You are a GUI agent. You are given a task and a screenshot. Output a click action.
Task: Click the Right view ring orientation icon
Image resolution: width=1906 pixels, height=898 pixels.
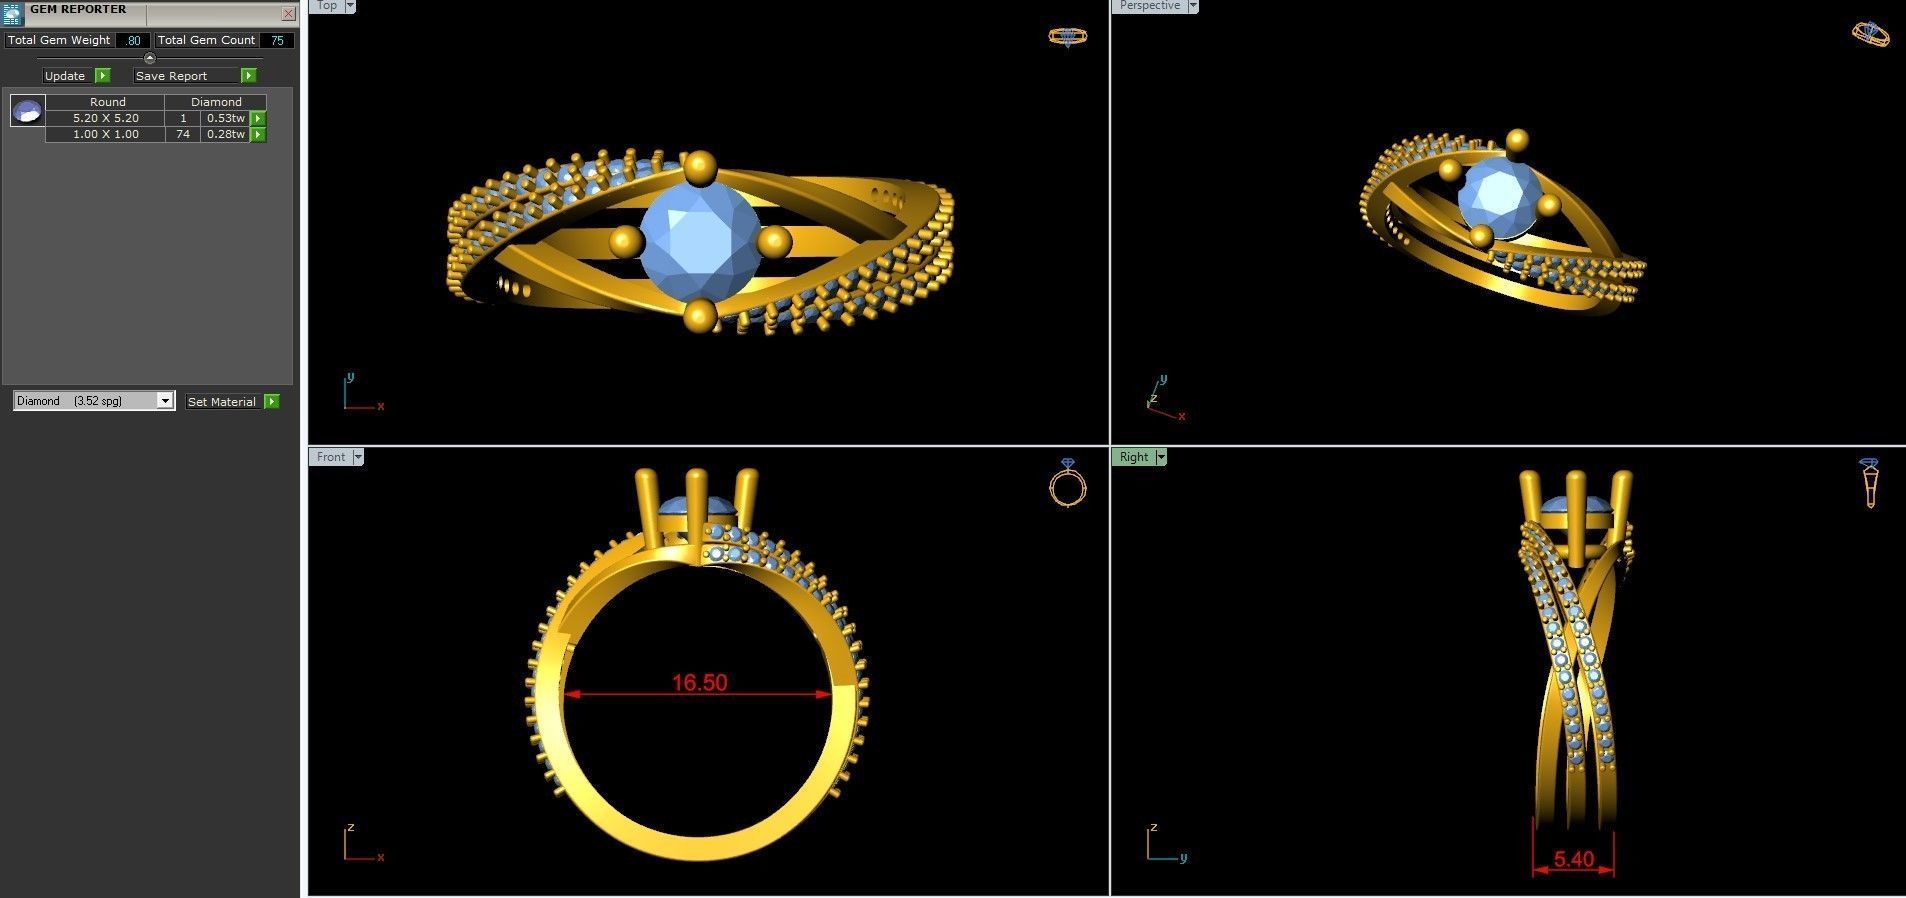pyautogui.click(x=1869, y=483)
